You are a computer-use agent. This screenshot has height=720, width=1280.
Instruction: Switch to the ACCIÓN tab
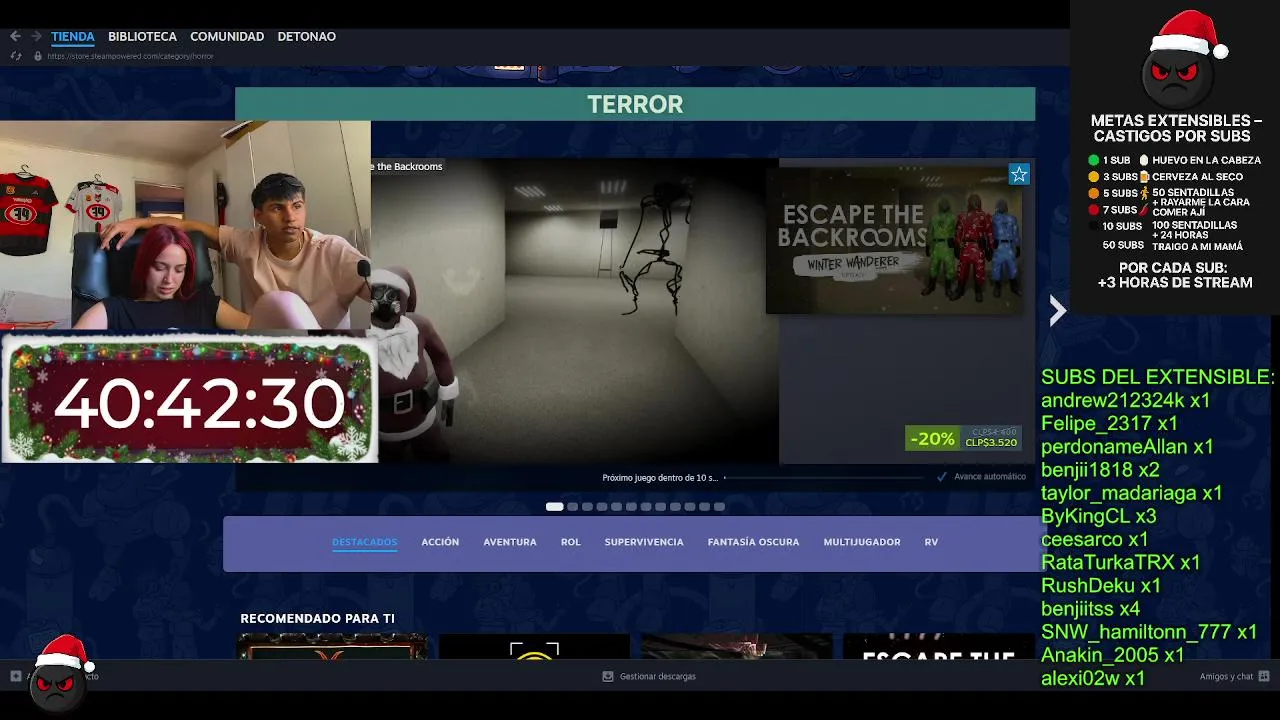[x=440, y=542]
